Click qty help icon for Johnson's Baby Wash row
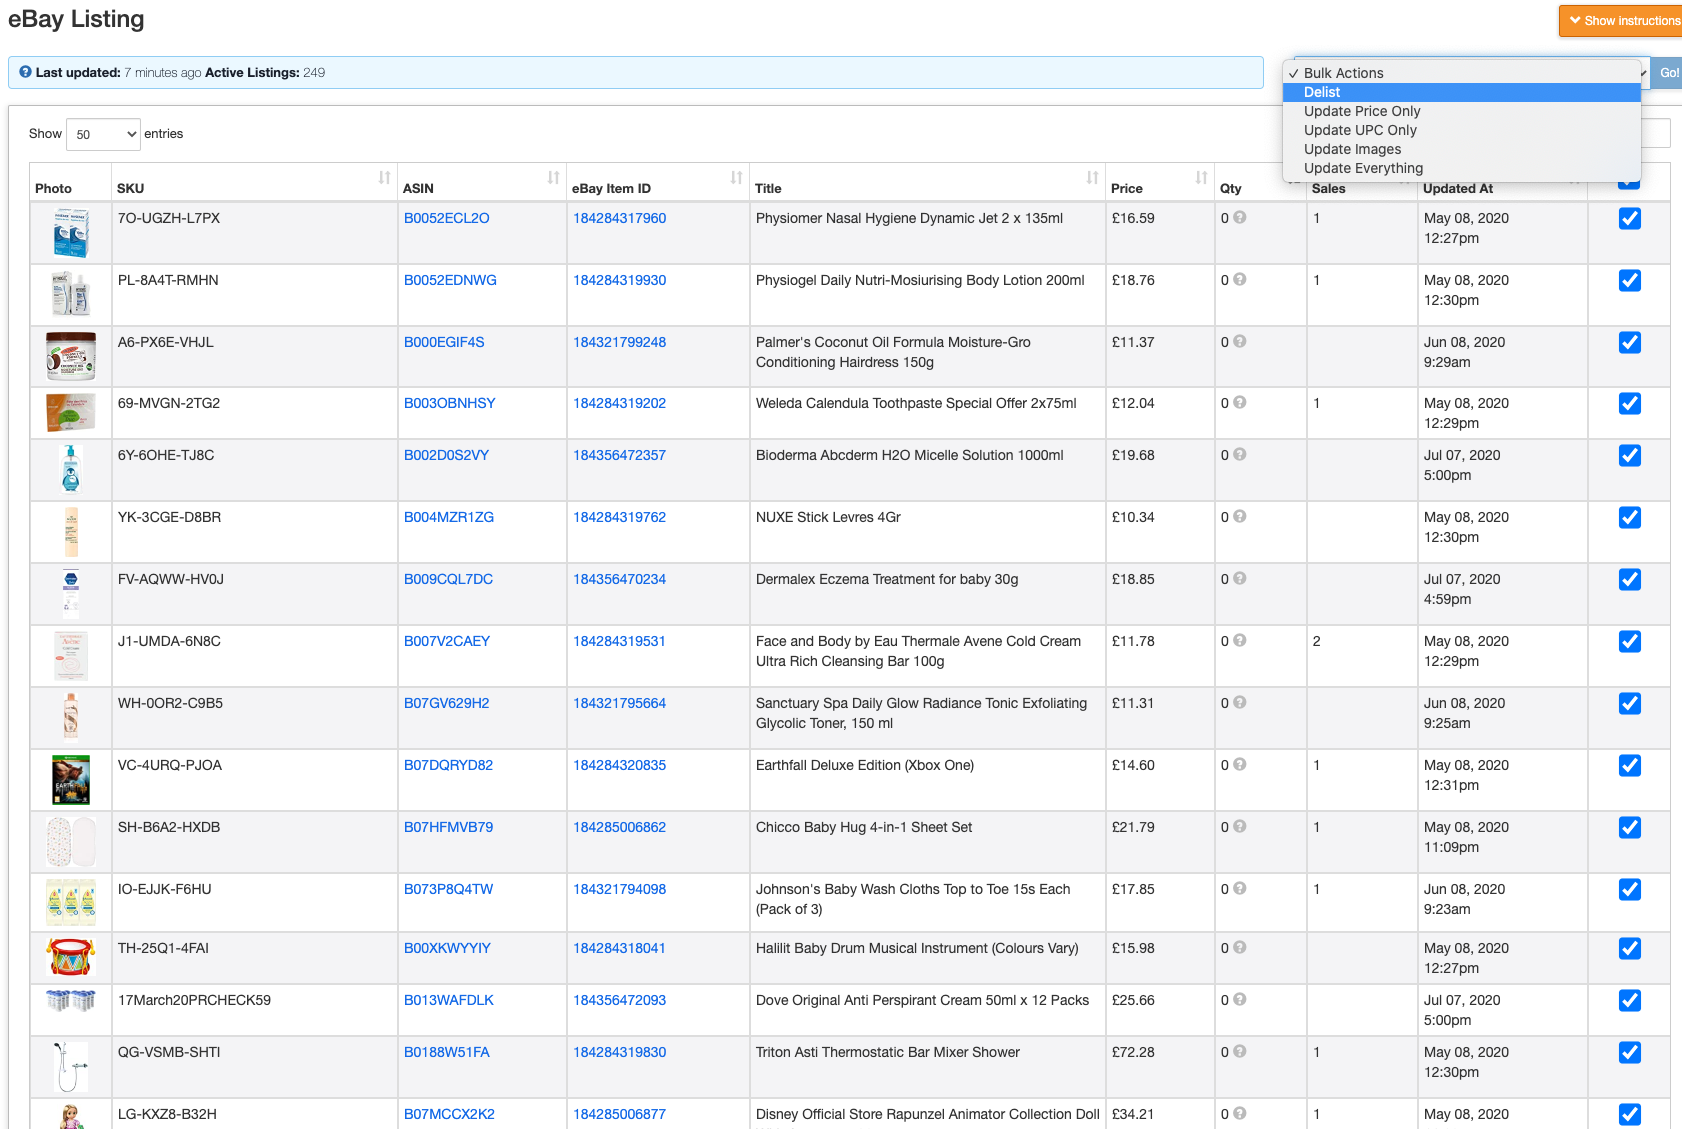Image resolution: width=1682 pixels, height=1129 pixels. 1240,888
